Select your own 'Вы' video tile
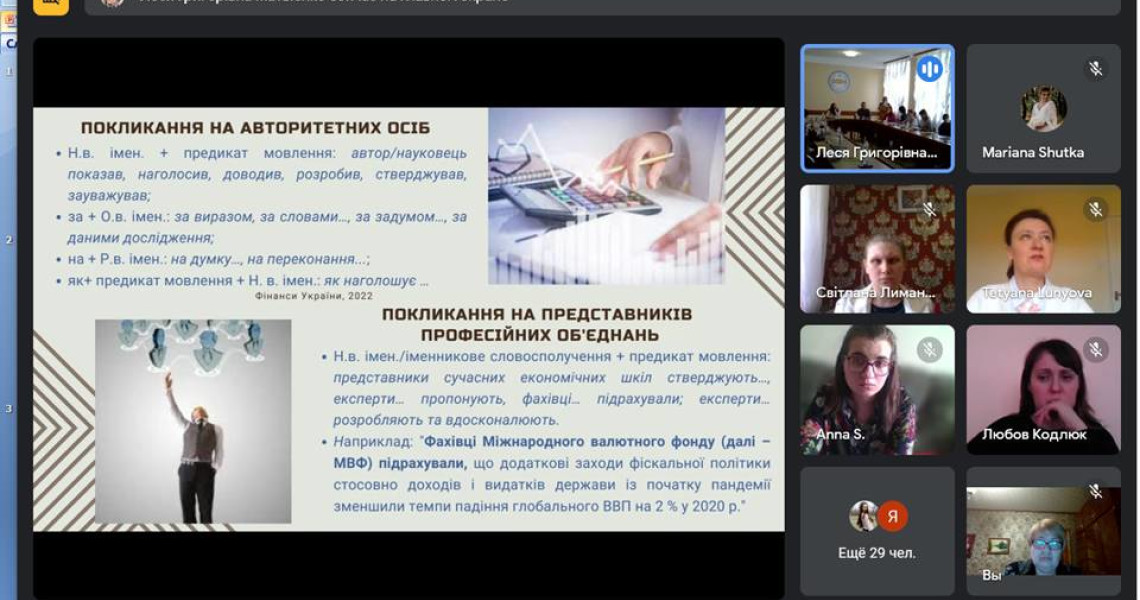Screen dimensions: 1140x600 tap(1043, 531)
